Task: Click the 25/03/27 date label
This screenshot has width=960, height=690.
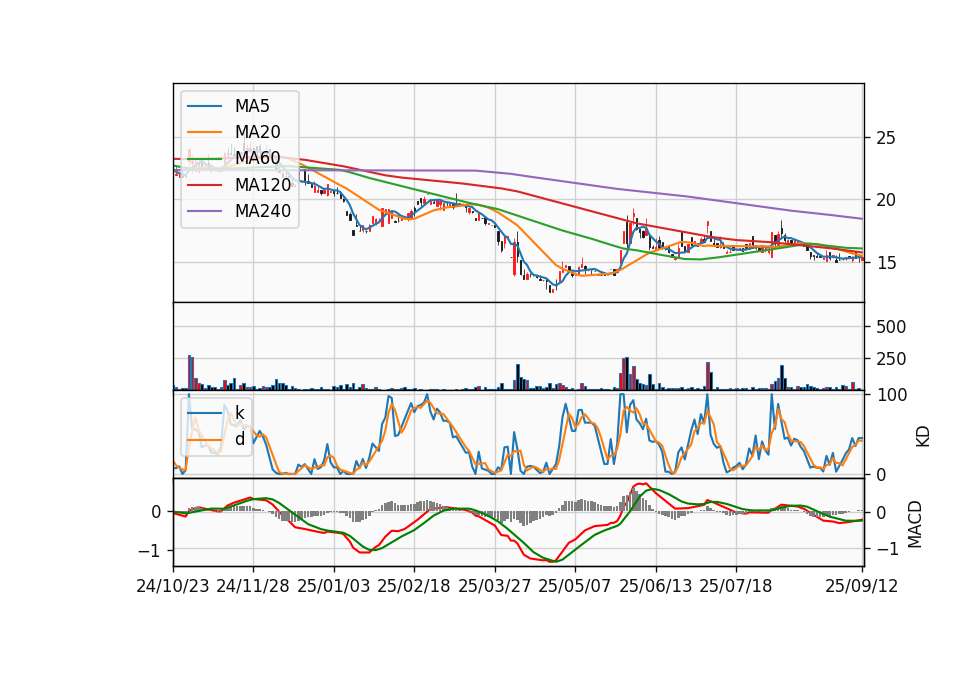Action: pyautogui.click(x=495, y=586)
